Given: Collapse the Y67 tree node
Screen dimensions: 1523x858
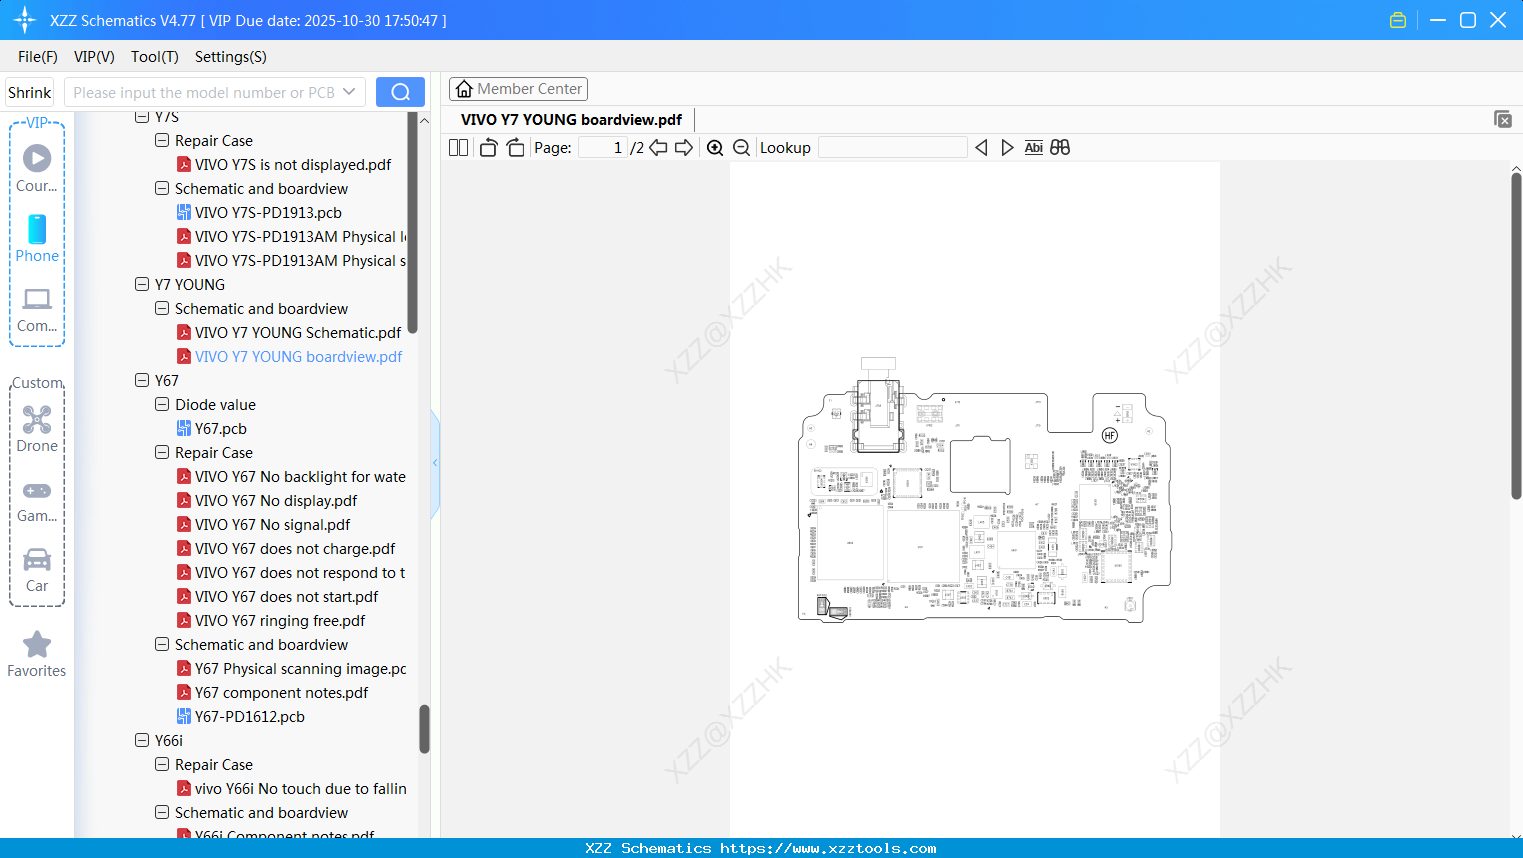Looking at the screenshot, I should click(x=142, y=381).
